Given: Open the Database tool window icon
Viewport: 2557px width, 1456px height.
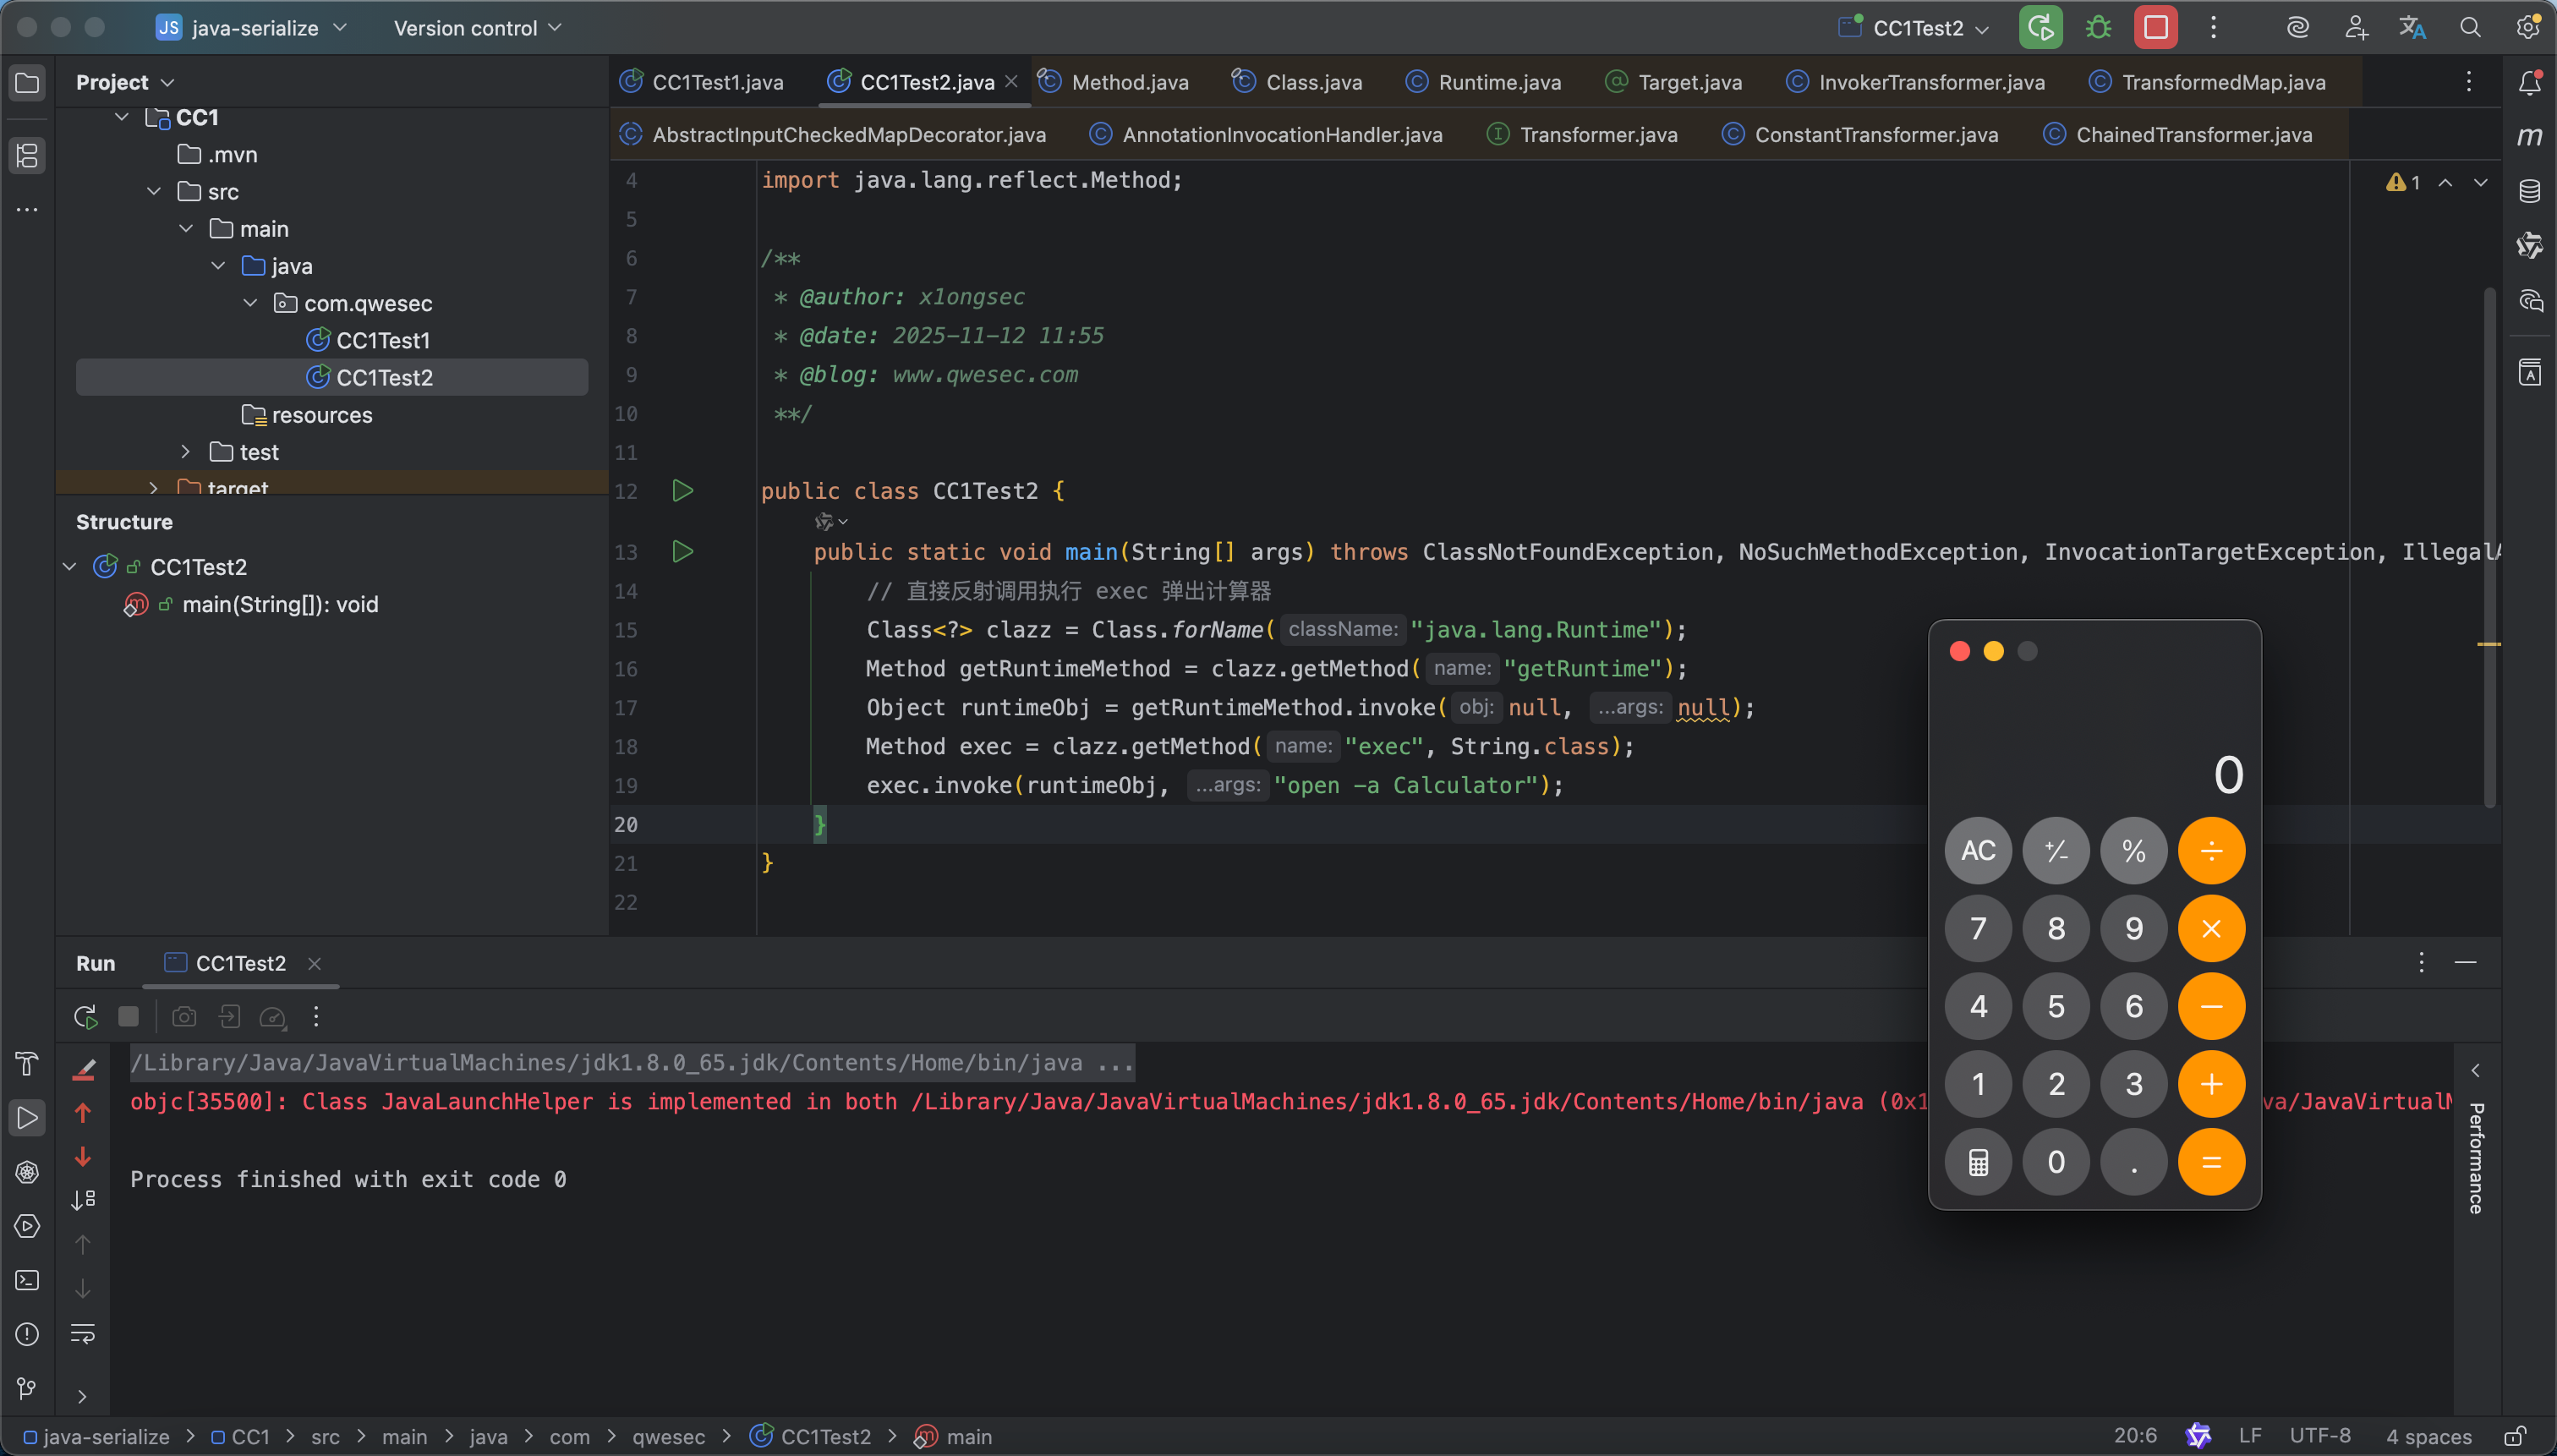Looking at the screenshot, I should click(x=2529, y=191).
